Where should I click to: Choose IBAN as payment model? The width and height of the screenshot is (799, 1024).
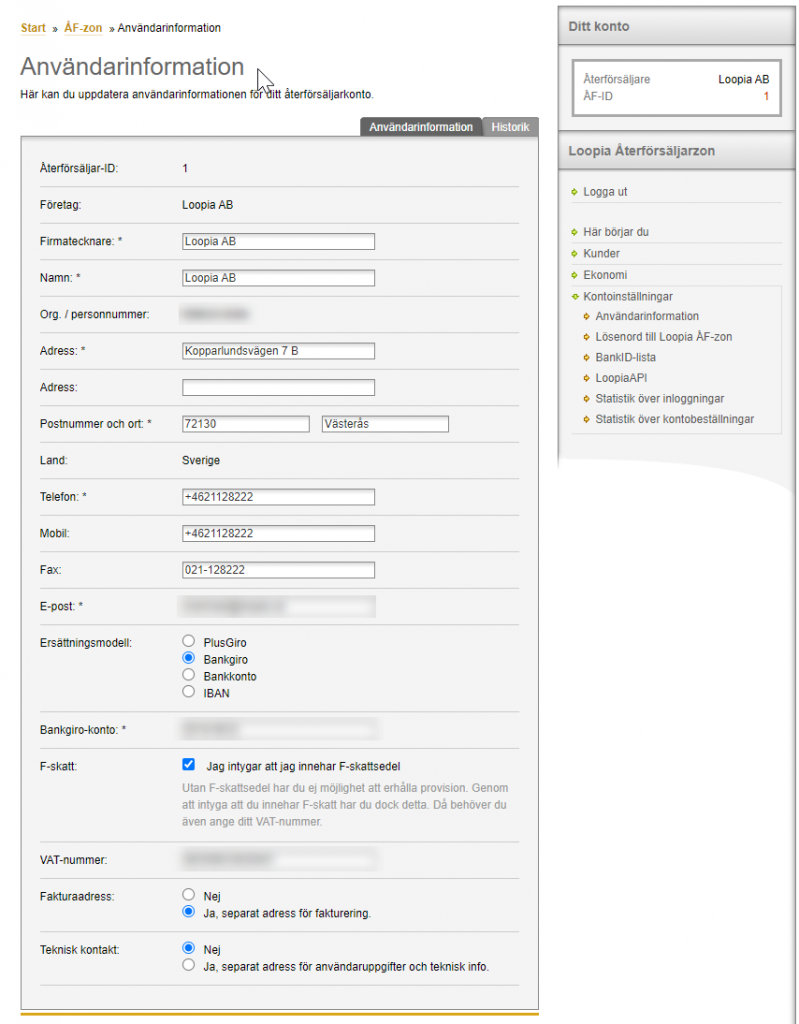tap(188, 692)
